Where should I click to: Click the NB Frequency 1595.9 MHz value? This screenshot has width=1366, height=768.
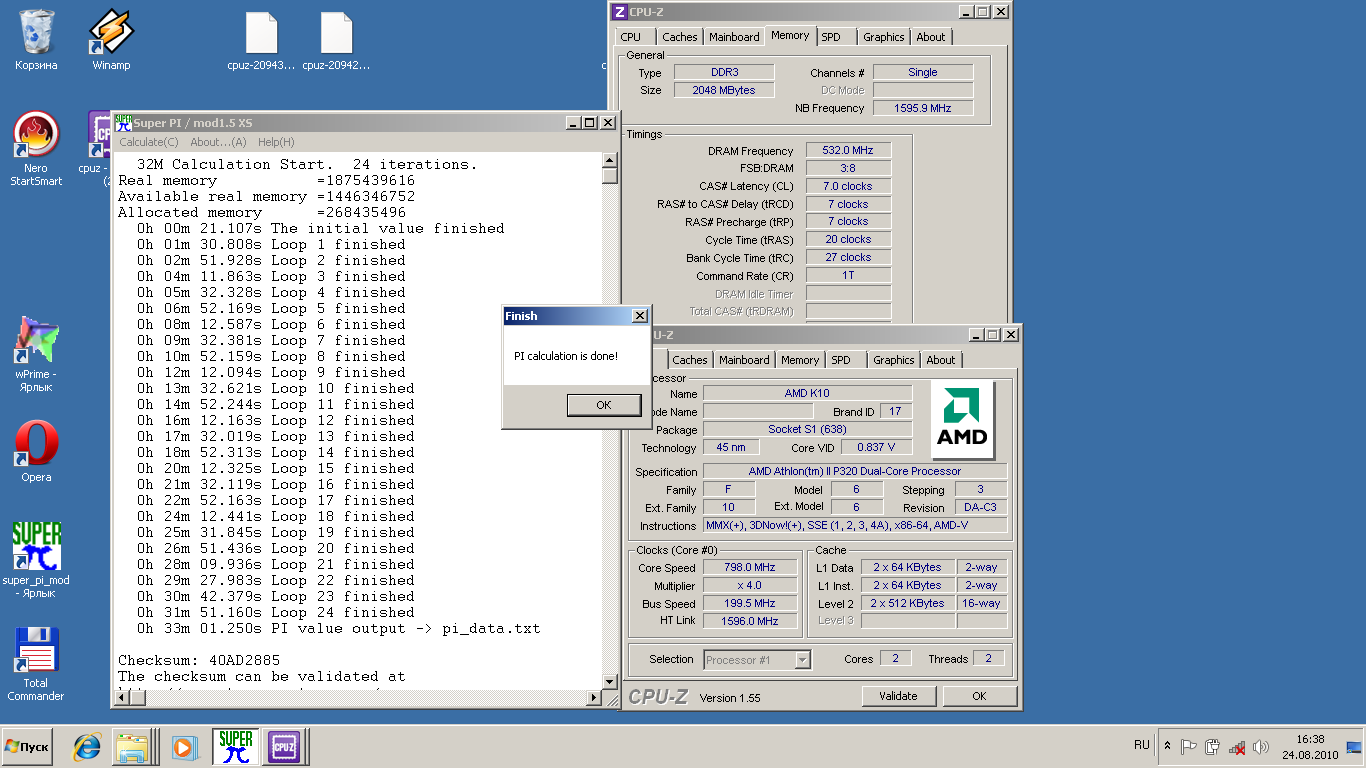[x=923, y=108]
